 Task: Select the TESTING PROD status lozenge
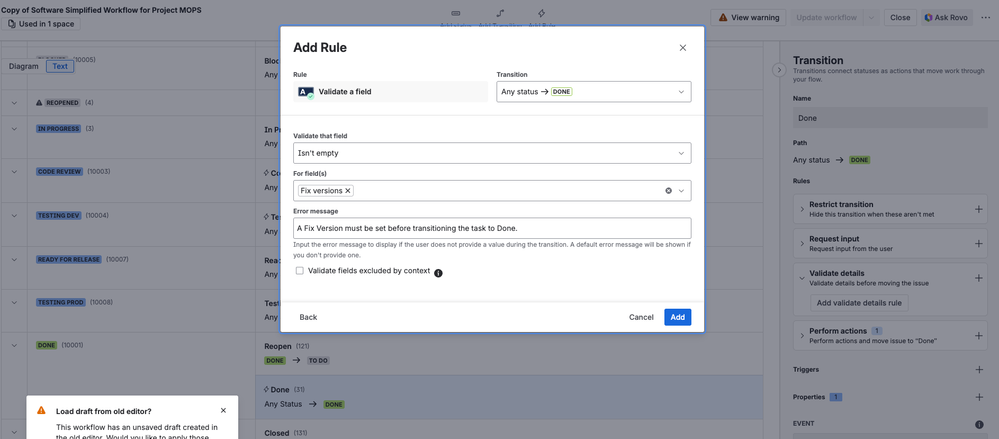(x=61, y=302)
